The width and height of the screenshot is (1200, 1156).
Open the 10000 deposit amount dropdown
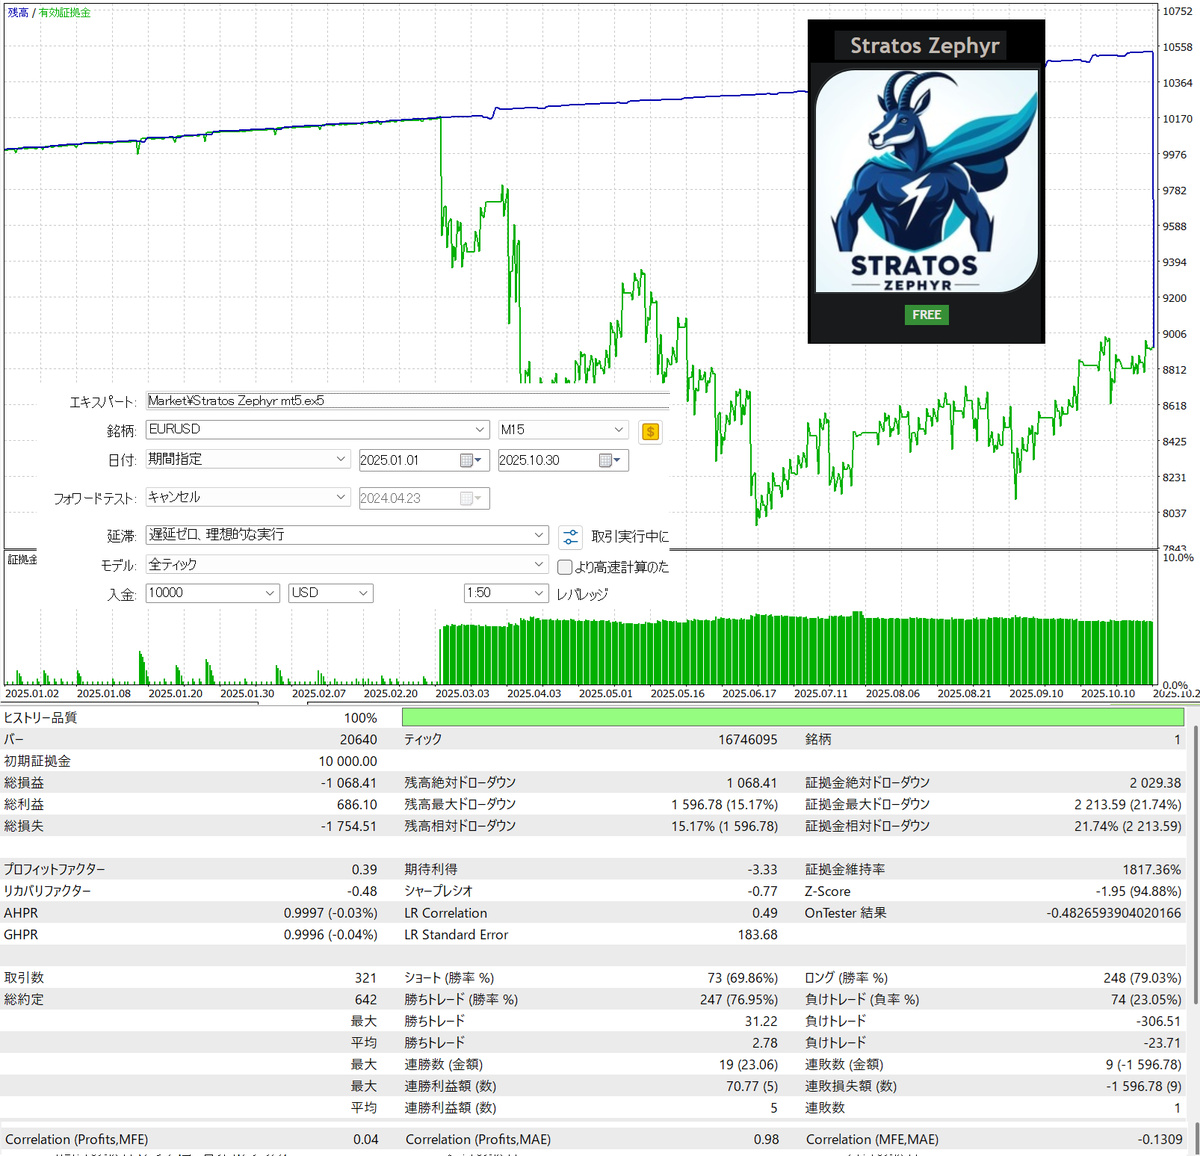click(x=270, y=593)
